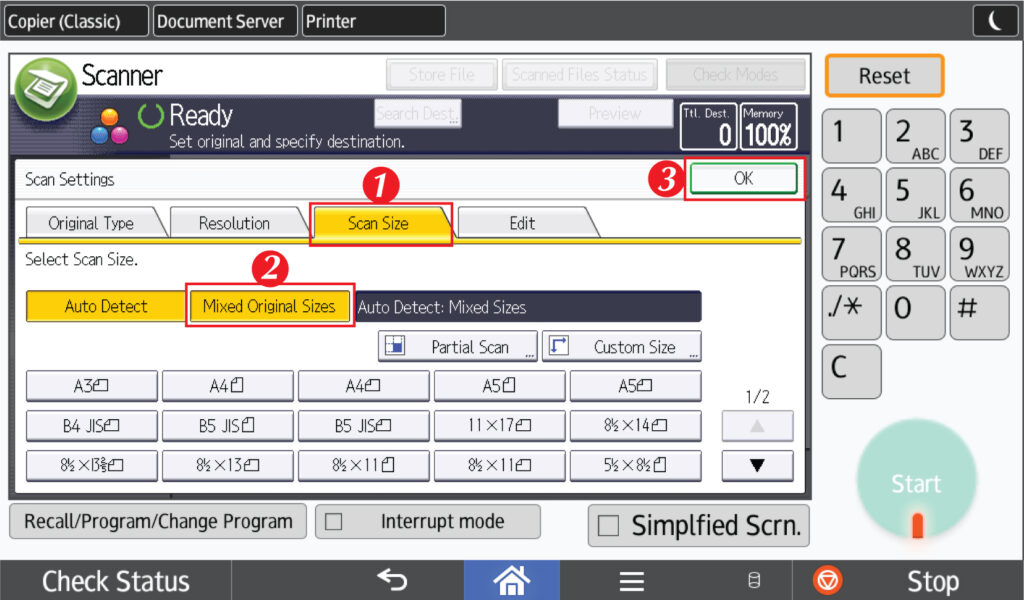Go to next page of scan sizes
This screenshot has width=1024, height=600.
point(757,465)
